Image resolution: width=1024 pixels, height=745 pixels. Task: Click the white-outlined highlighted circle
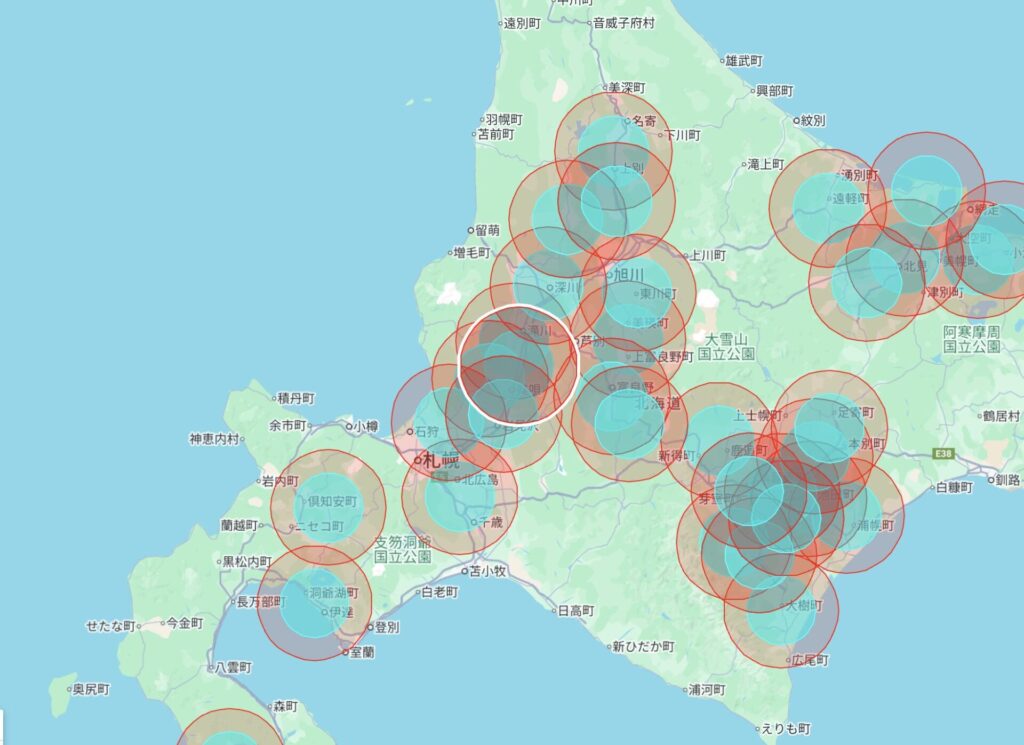pos(518,363)
